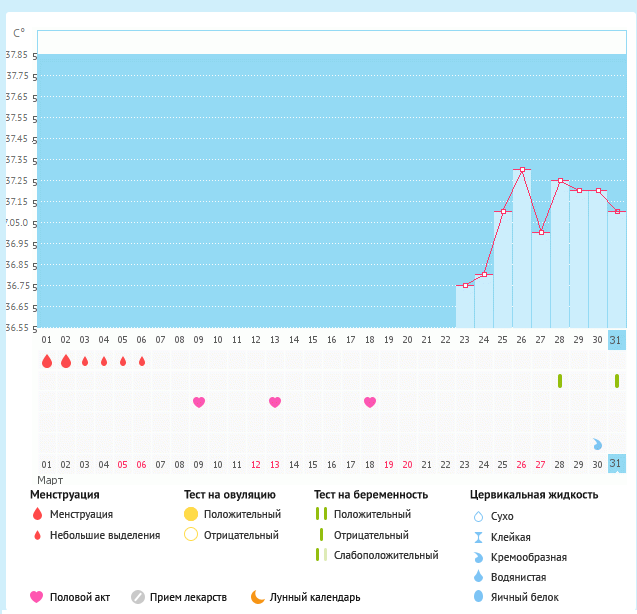
Task: Click the Небольшие выделения legend label
Action: (x=105, y=535)
